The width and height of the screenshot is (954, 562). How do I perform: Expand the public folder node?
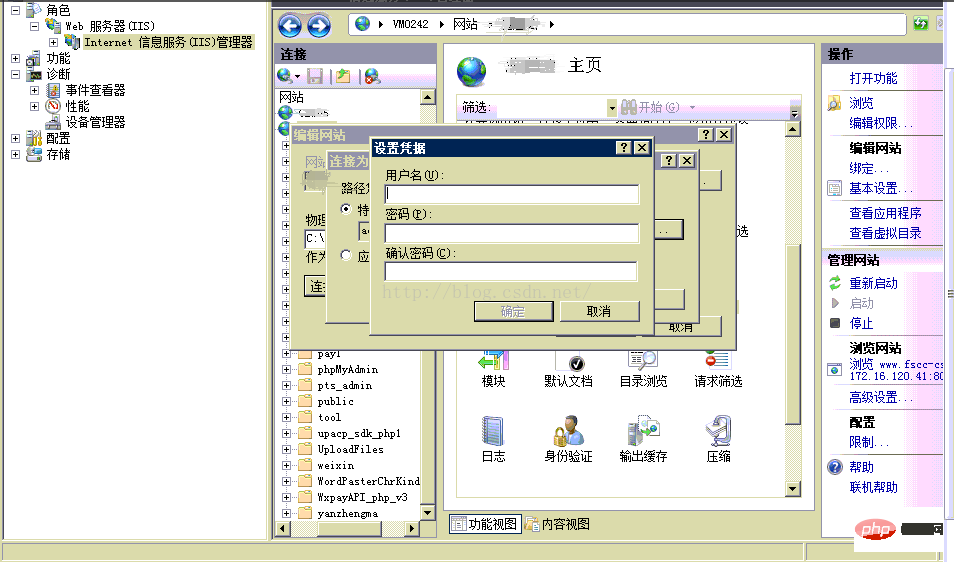click(286, 401)
